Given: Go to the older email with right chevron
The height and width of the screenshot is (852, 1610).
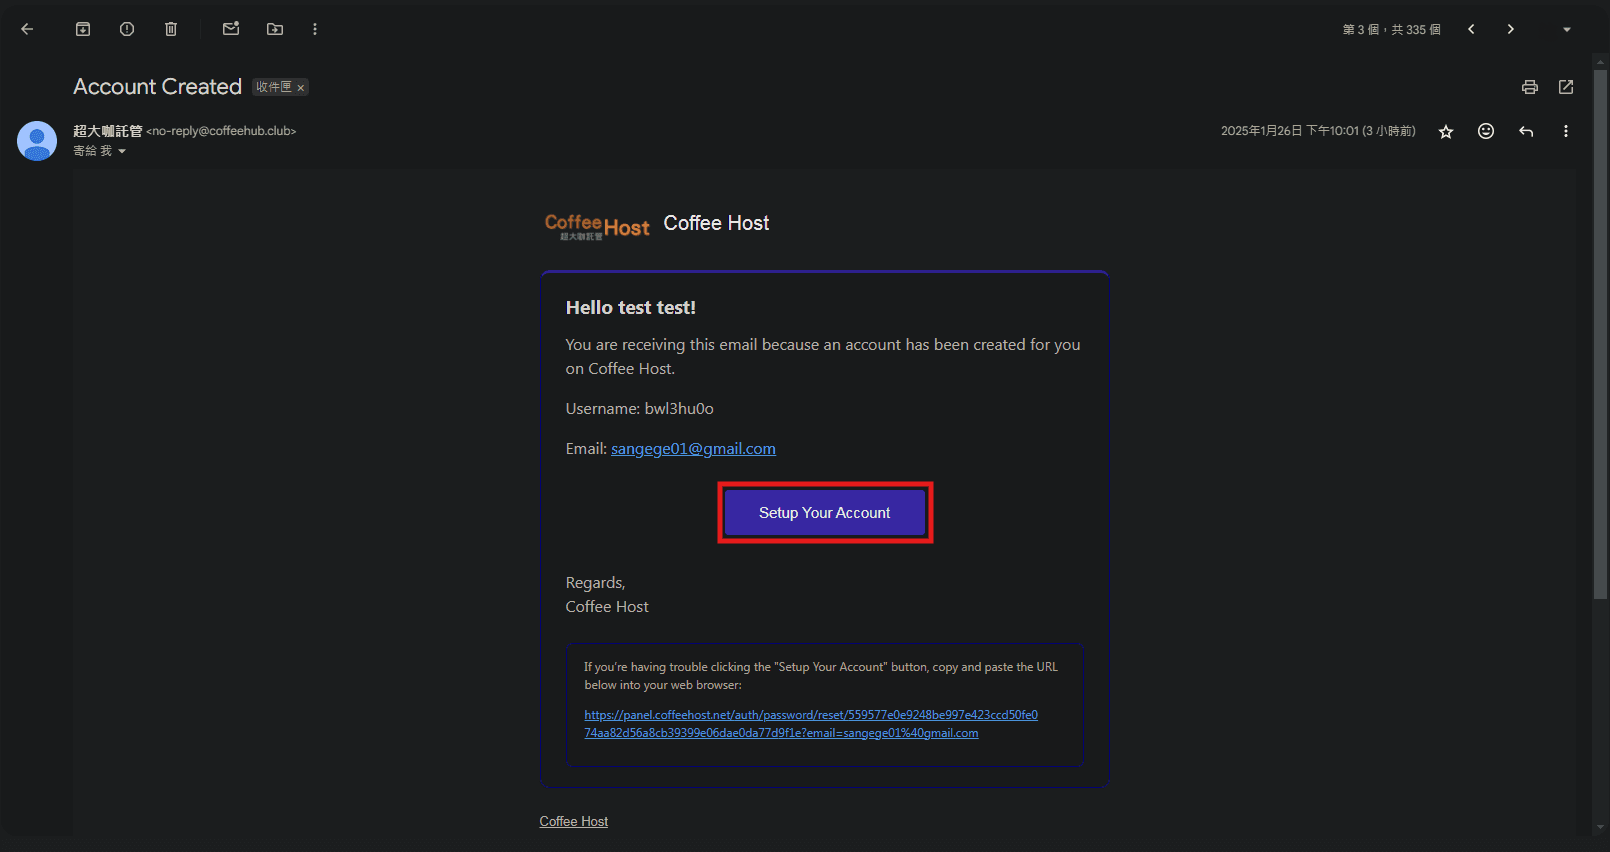Looking at the screenshot, I should pos(1511,29).
